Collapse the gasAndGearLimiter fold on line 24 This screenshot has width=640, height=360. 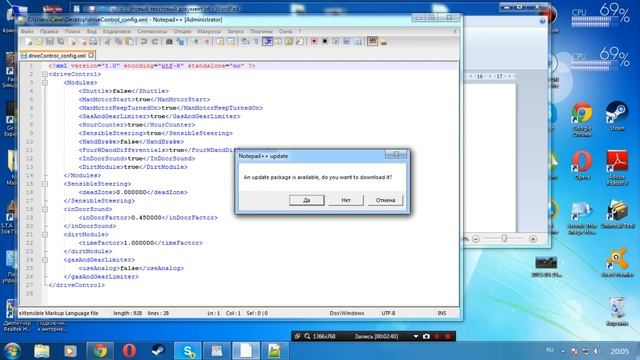pyautogui.click(x=45, y=260)
